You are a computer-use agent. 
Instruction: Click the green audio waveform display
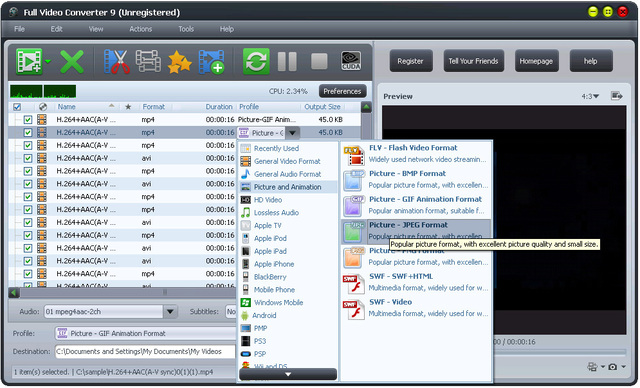pos(43,91)
